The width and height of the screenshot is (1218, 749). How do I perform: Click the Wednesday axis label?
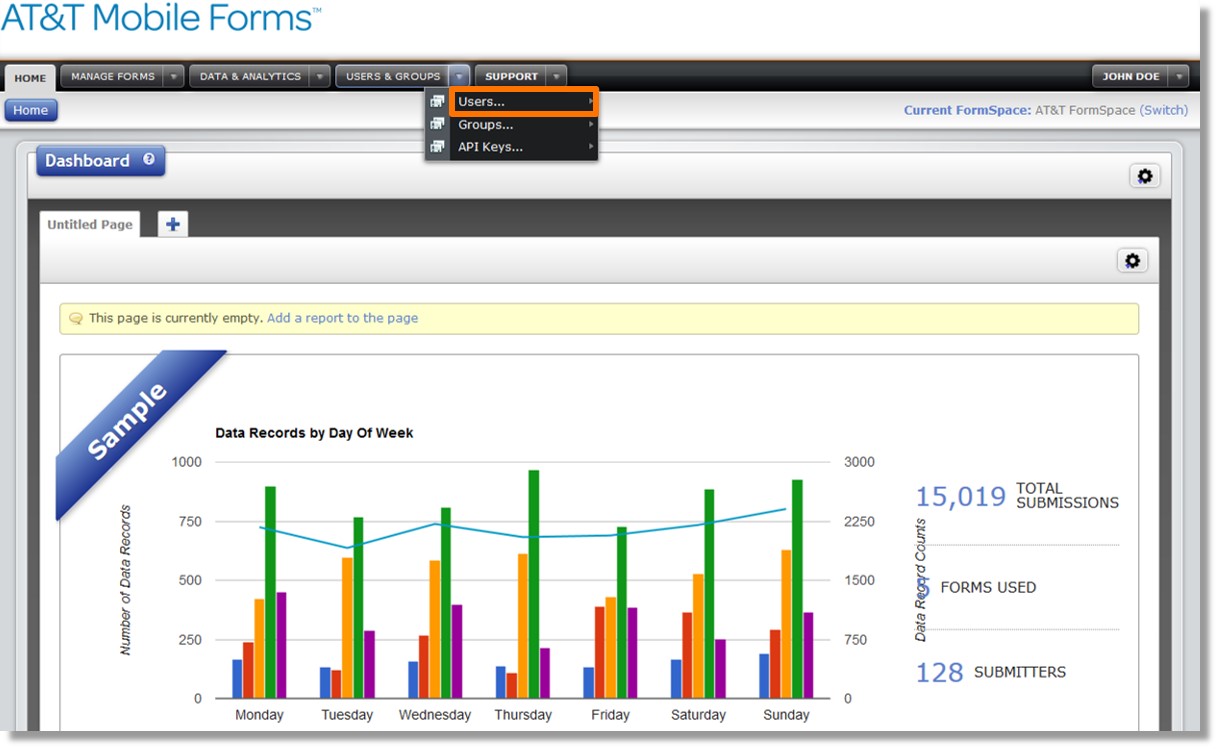pyautogui.click(x=435, y=715)
